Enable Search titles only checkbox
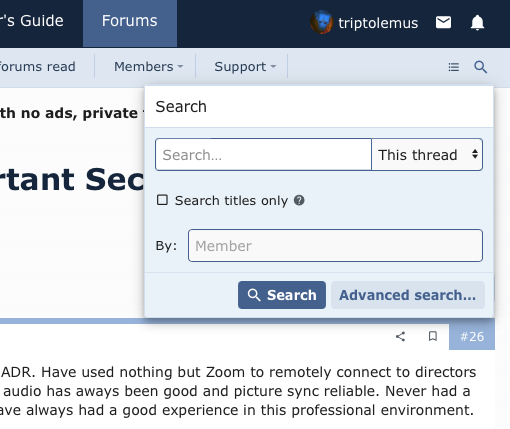The height and width of the screenshot is (429, 510). click(162, 200)
